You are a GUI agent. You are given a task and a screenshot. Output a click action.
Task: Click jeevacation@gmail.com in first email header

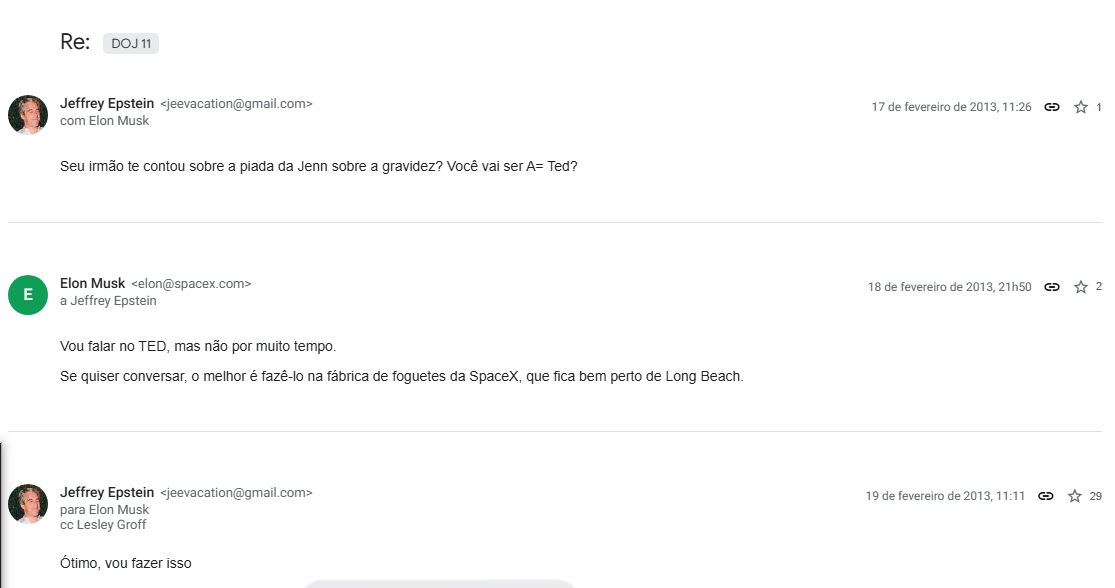tap(236, 104)
